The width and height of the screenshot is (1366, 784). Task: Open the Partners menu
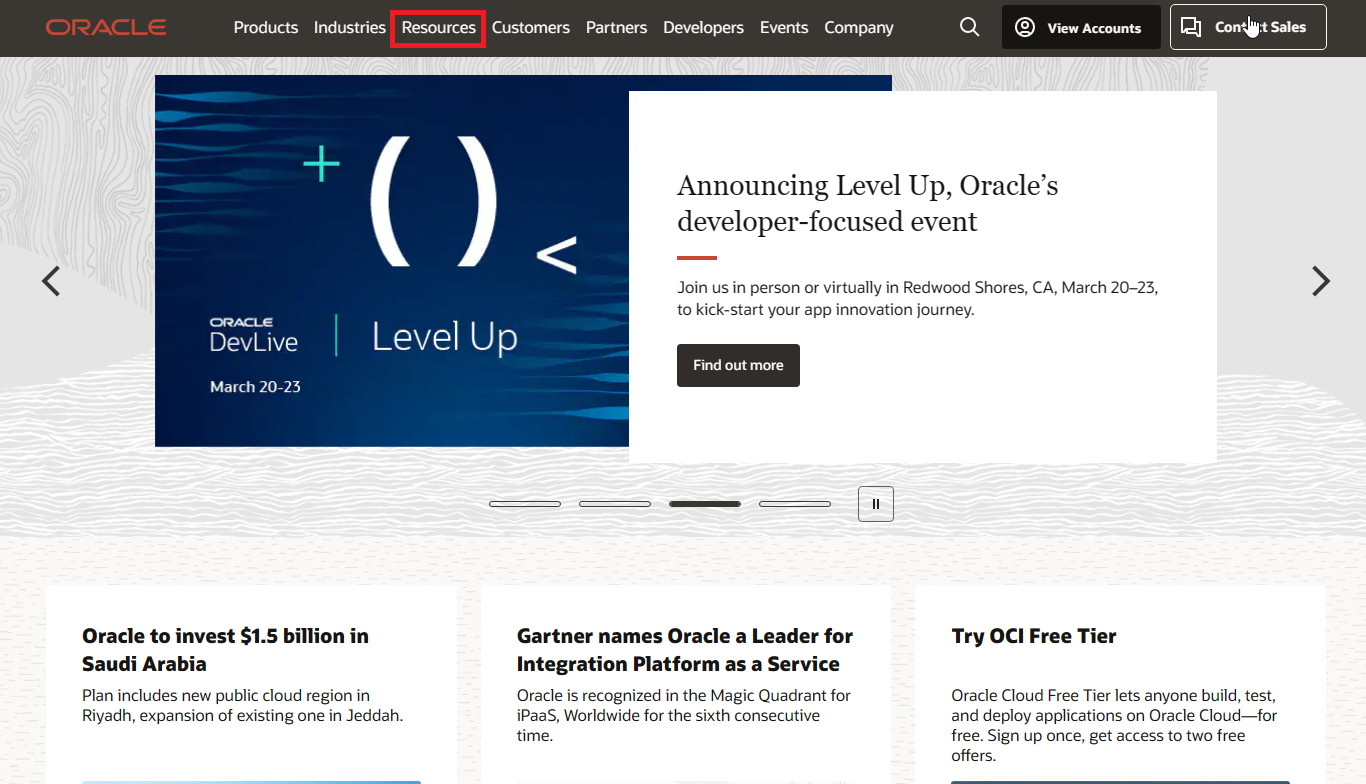coord(616,27)
